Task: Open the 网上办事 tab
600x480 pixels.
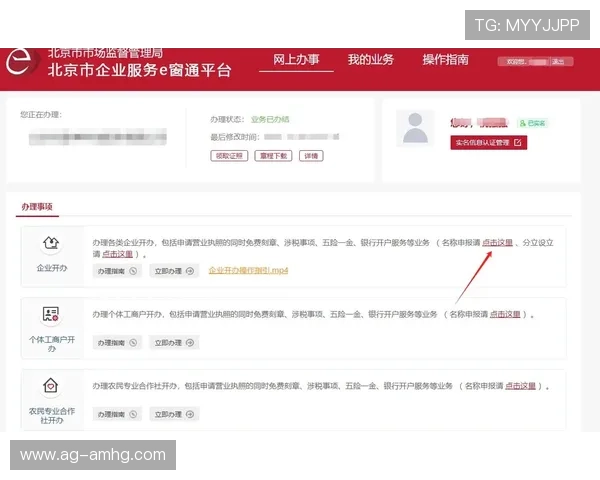Action: (x=296, y=60)
